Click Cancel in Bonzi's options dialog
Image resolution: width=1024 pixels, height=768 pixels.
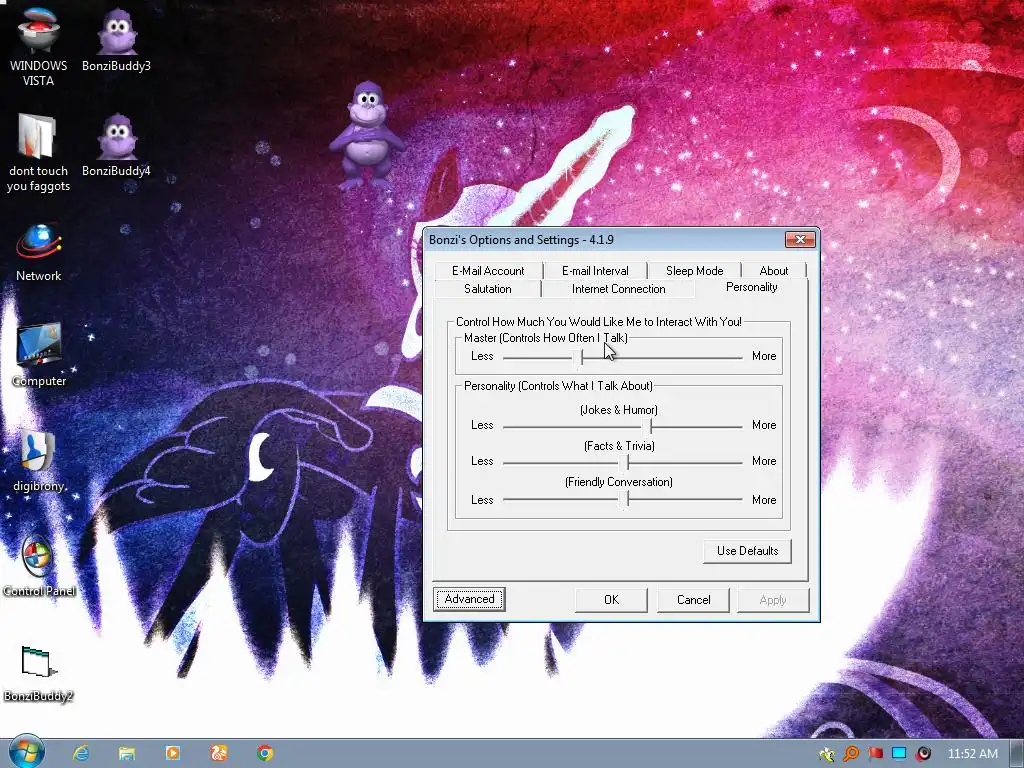694,600
